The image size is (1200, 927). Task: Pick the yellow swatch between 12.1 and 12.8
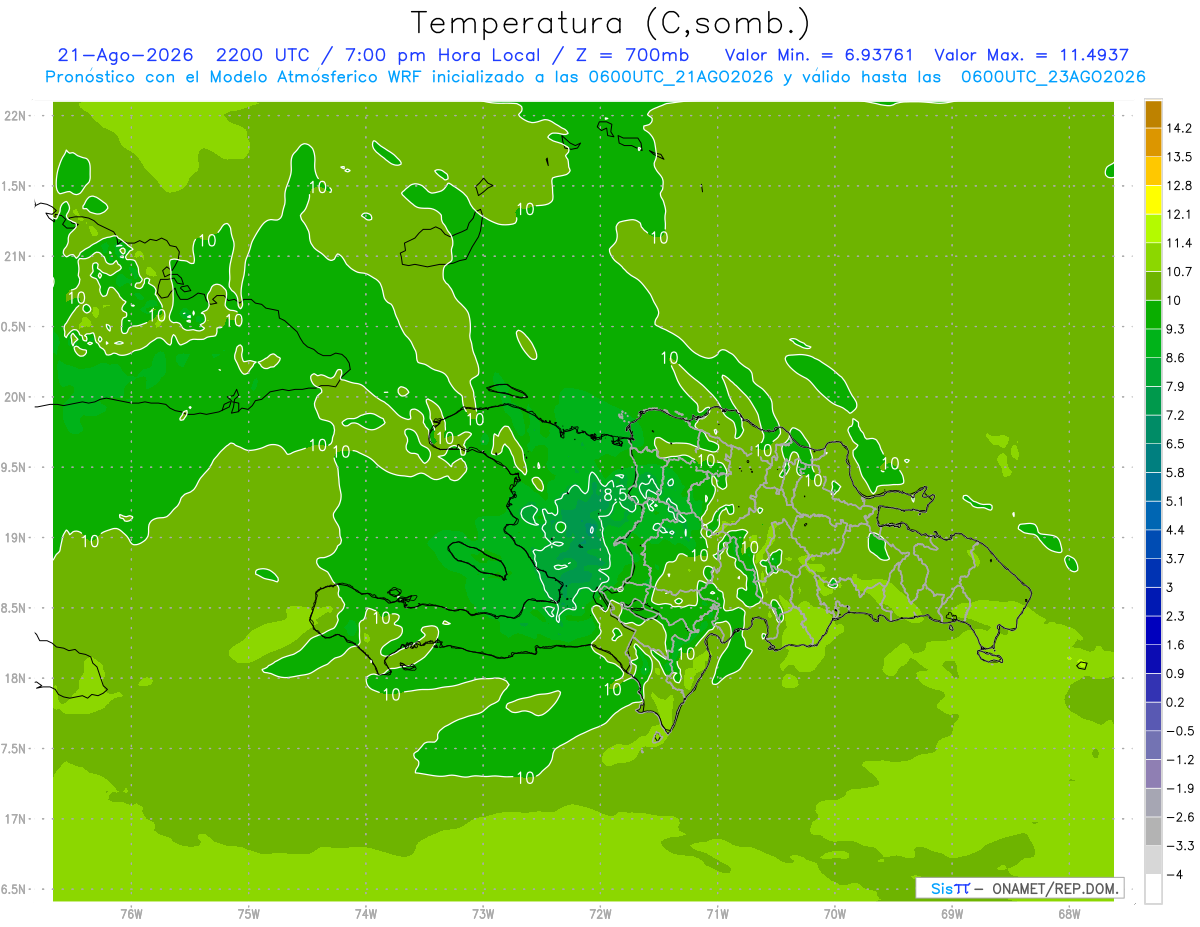click(1153, 200)
